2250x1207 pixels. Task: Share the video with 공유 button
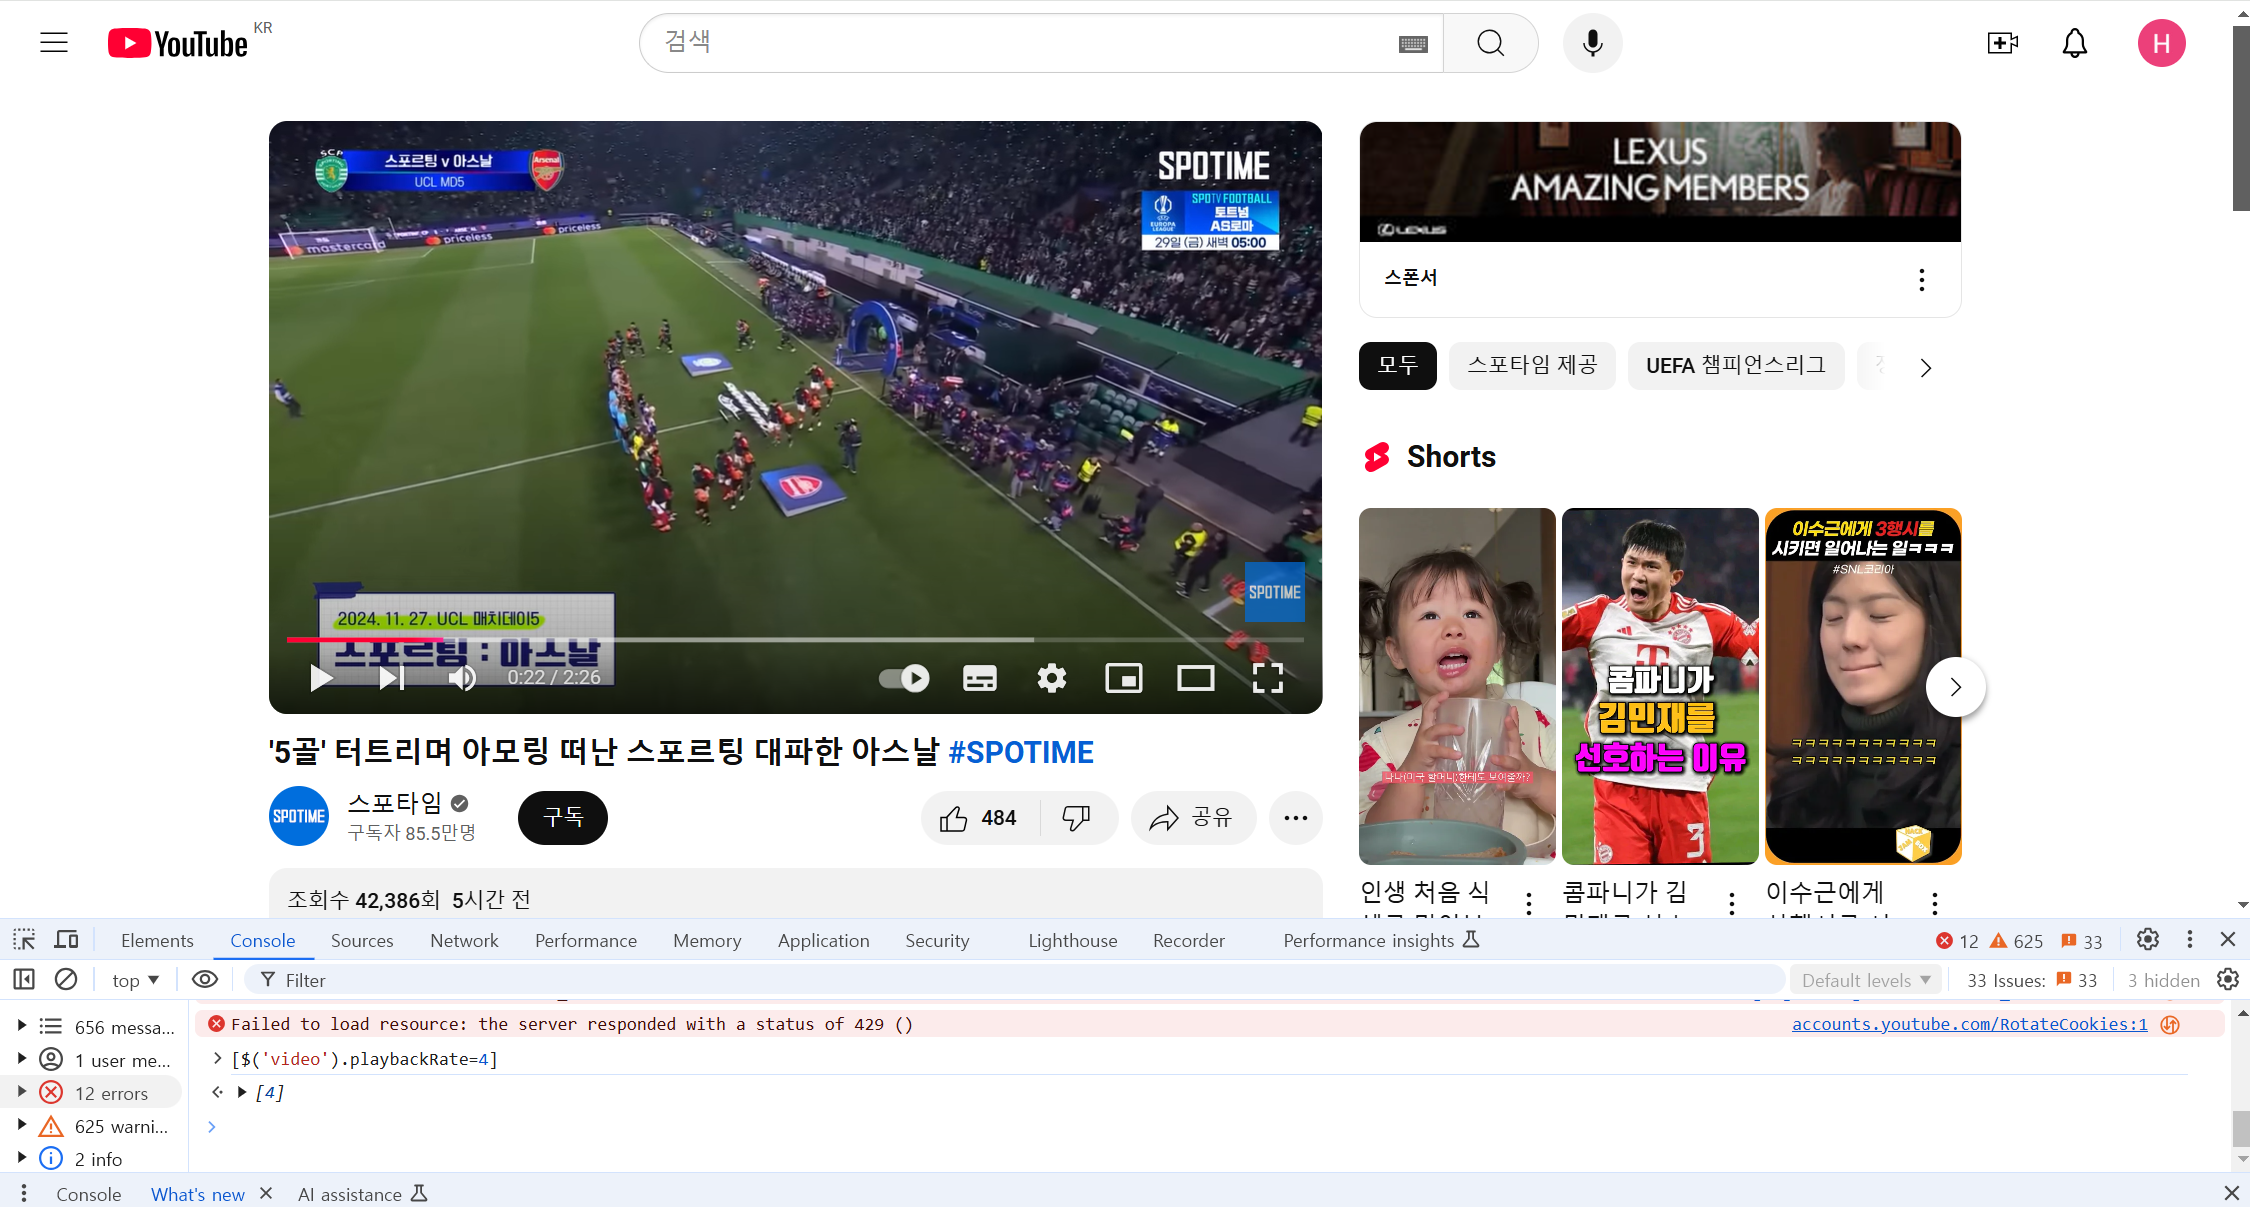(1192, 818)
